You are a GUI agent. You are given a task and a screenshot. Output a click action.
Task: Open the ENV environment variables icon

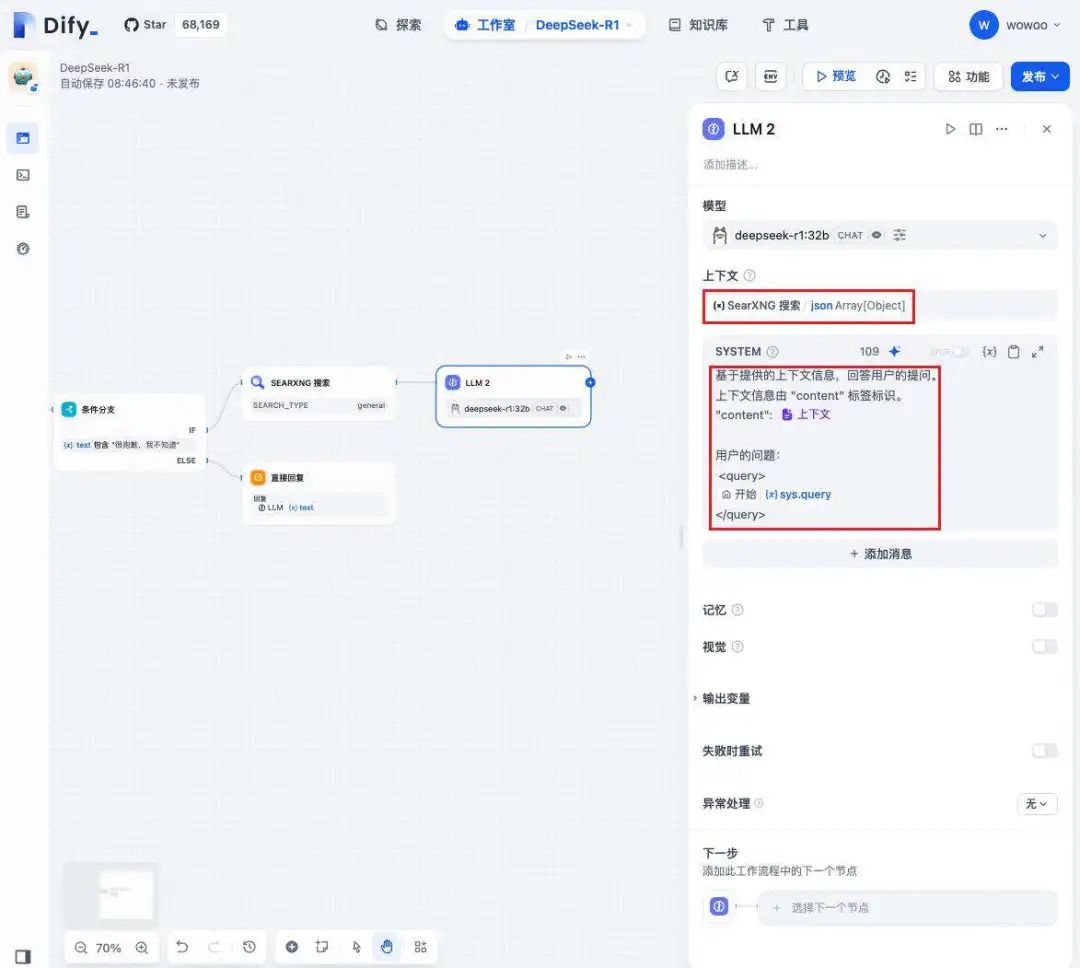point(771,76)
